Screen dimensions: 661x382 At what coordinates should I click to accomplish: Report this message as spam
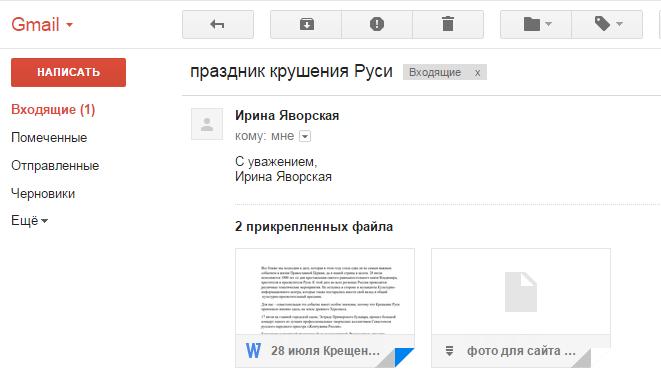click(x=377, y=24)
